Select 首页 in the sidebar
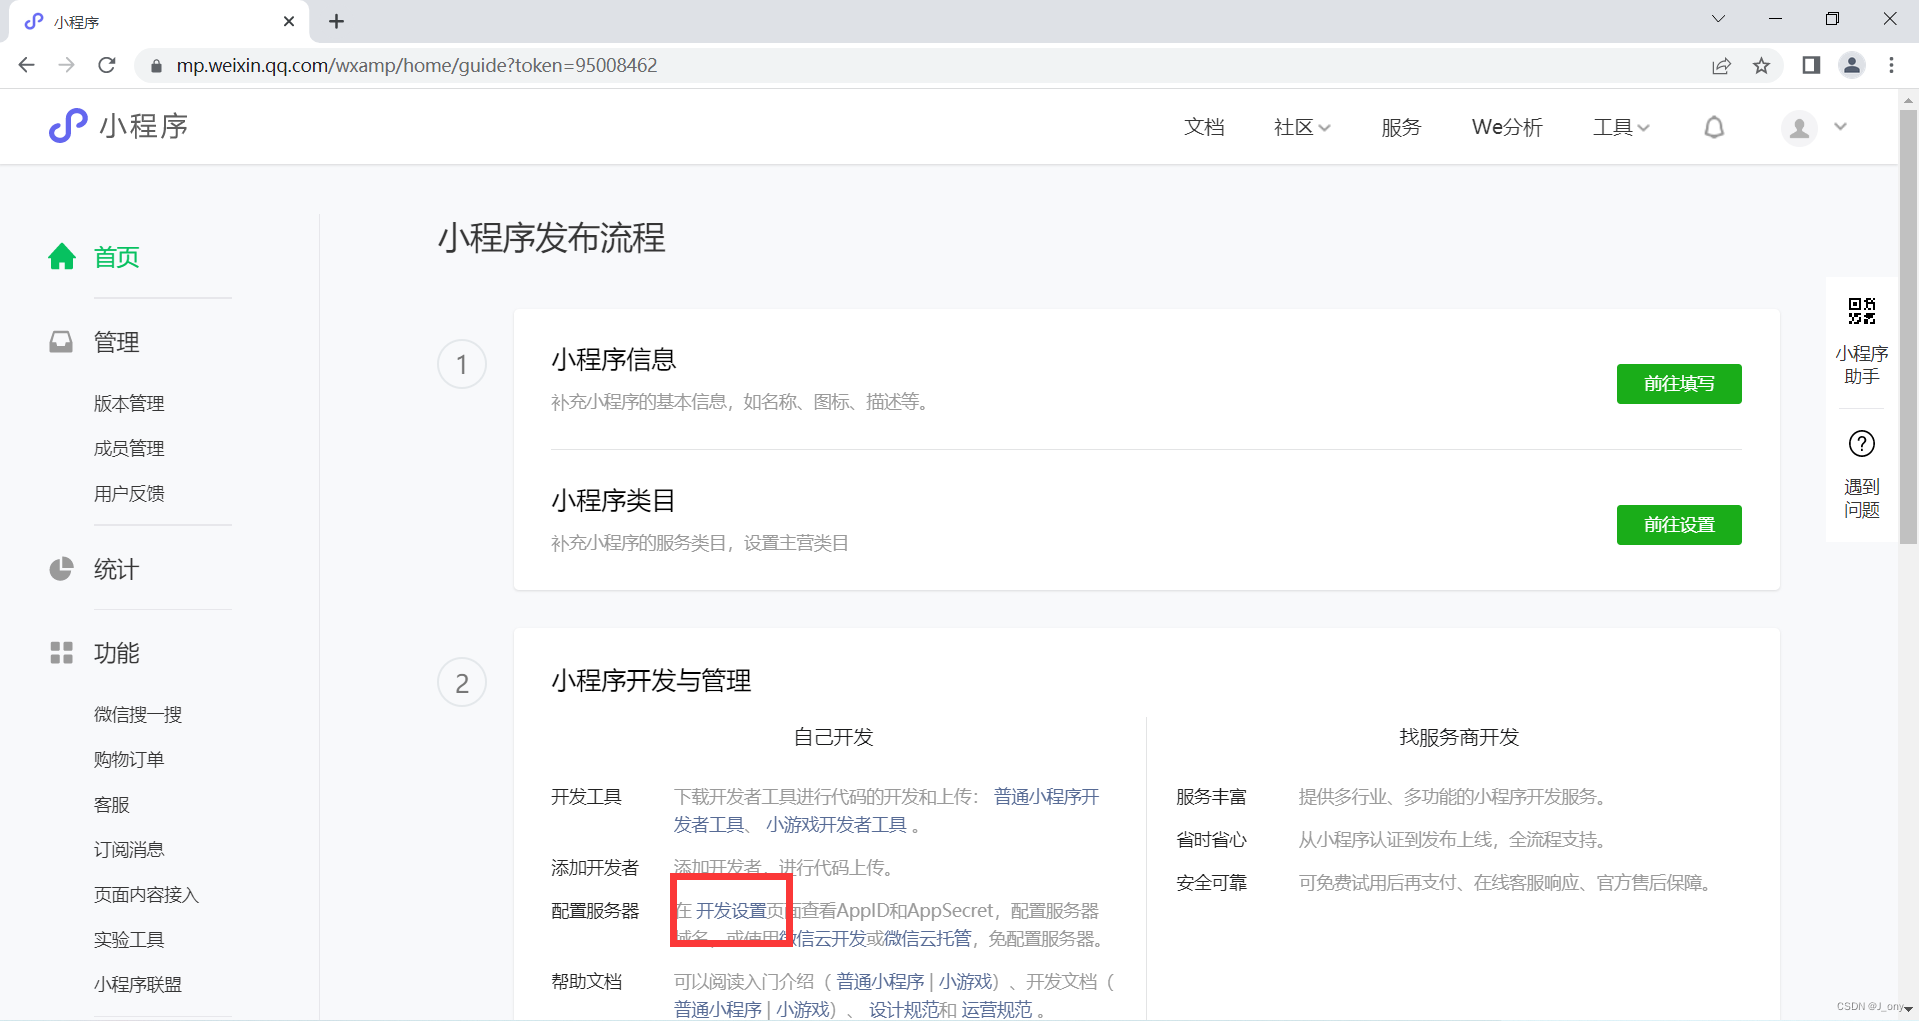The width and height of the screenshot is (1919, 1021). coord(116,257)
